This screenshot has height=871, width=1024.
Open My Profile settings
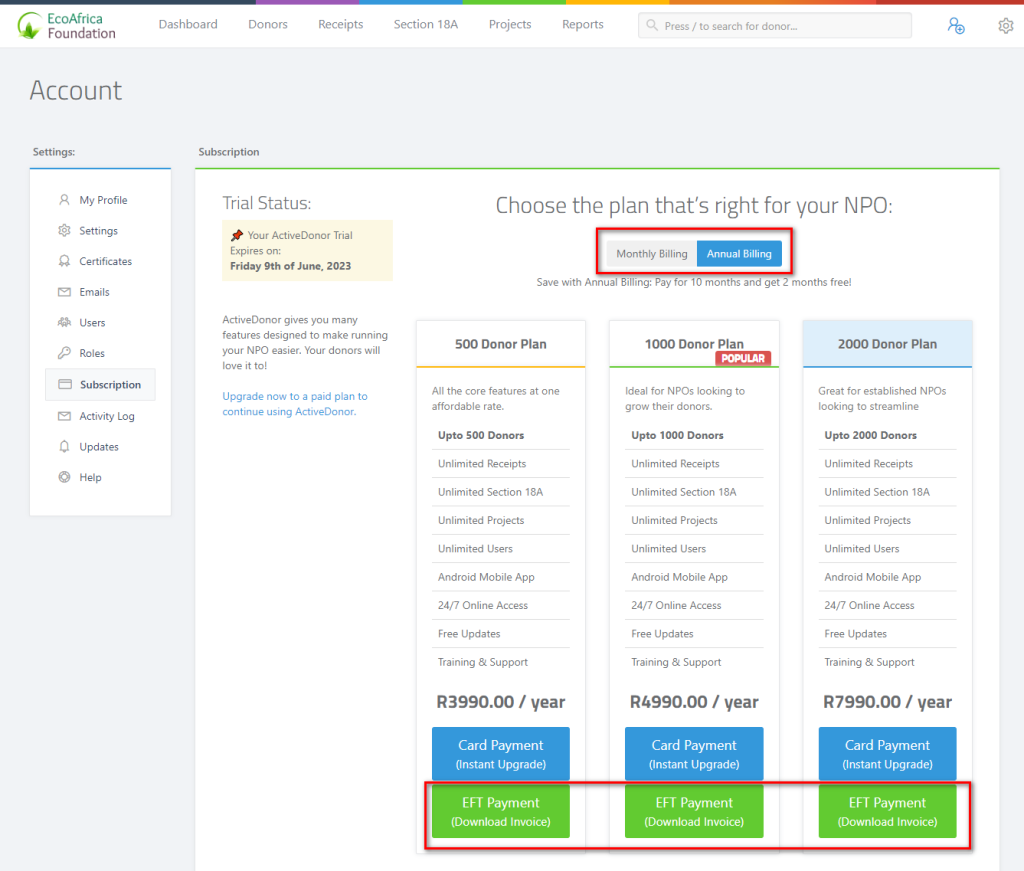click(101, 200)
